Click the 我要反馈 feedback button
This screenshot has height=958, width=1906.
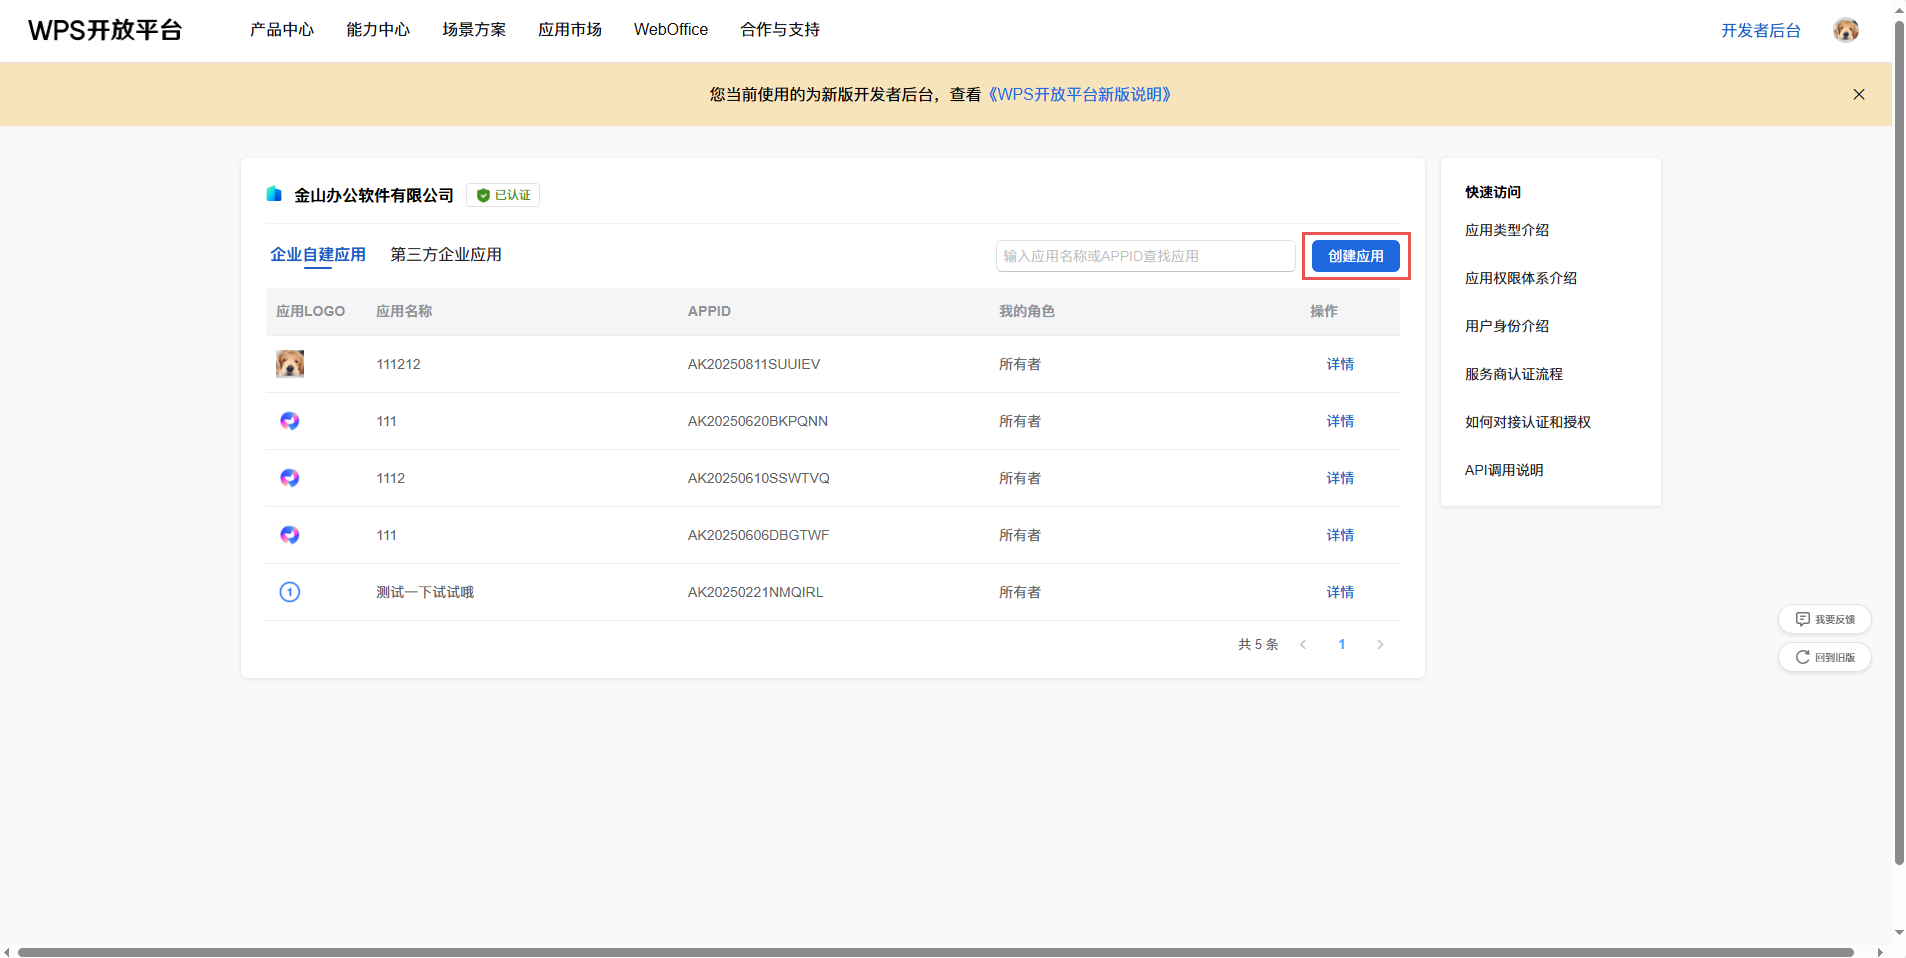[1824, 619]
